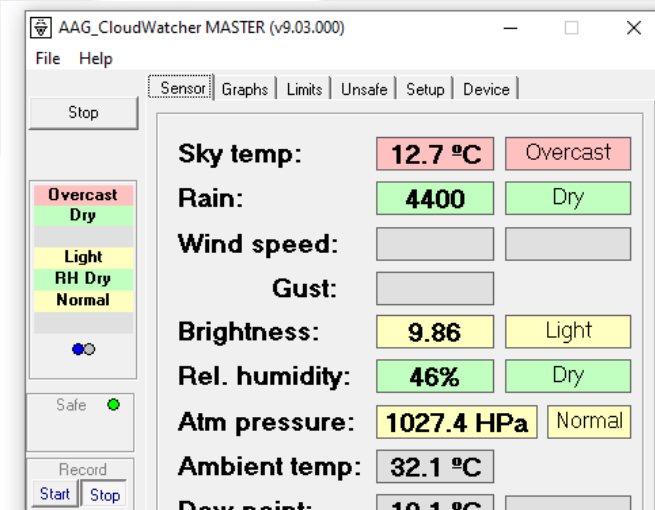The height and width of the screenshot is (510, 655).
Task: Click the Brightness: label
Action: point(249,332)
